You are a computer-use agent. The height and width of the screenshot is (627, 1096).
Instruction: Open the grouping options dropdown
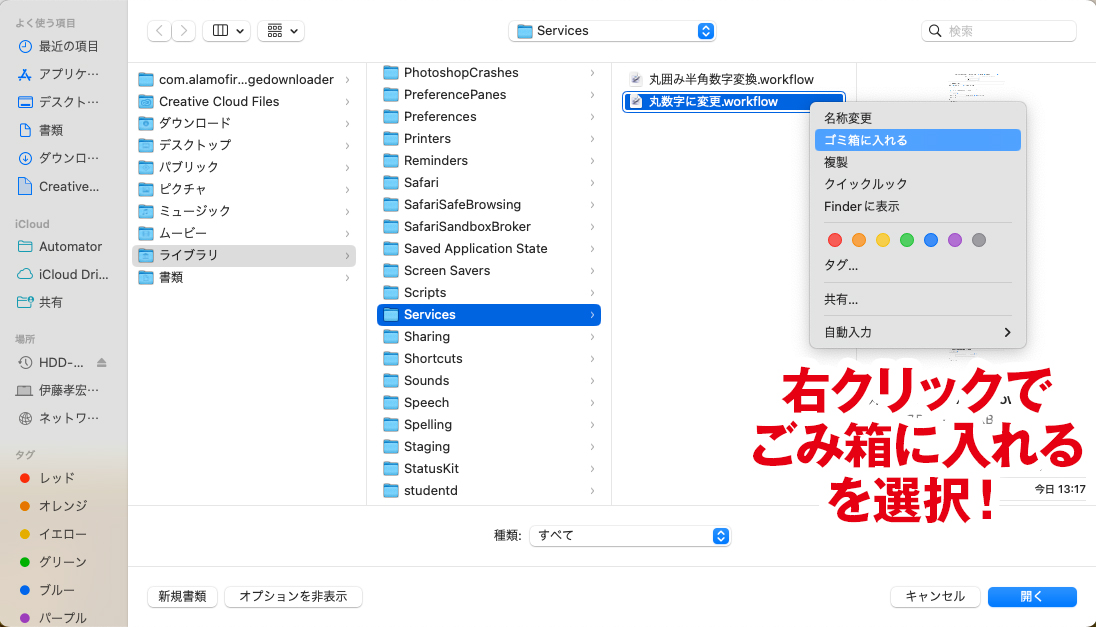(281, 31)
